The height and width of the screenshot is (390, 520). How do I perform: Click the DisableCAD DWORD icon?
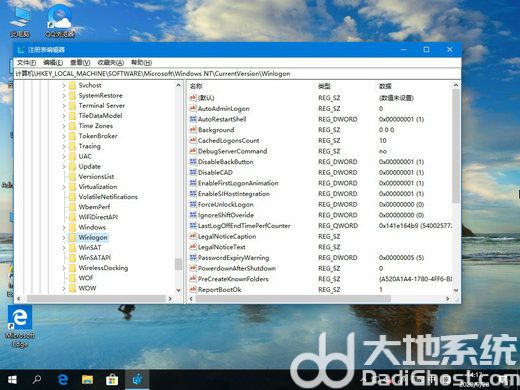click(193, 172)
